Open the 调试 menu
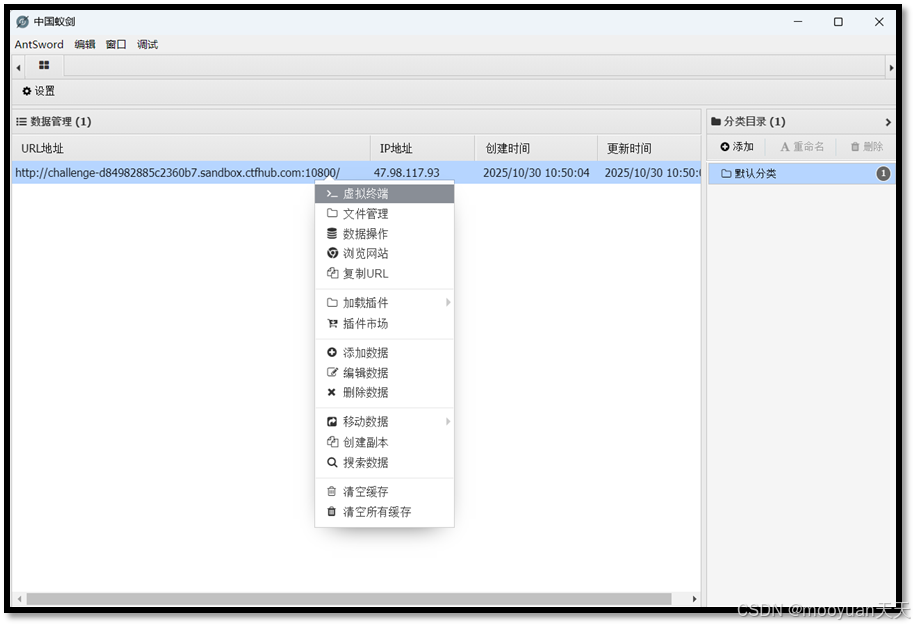 point(148,44)
